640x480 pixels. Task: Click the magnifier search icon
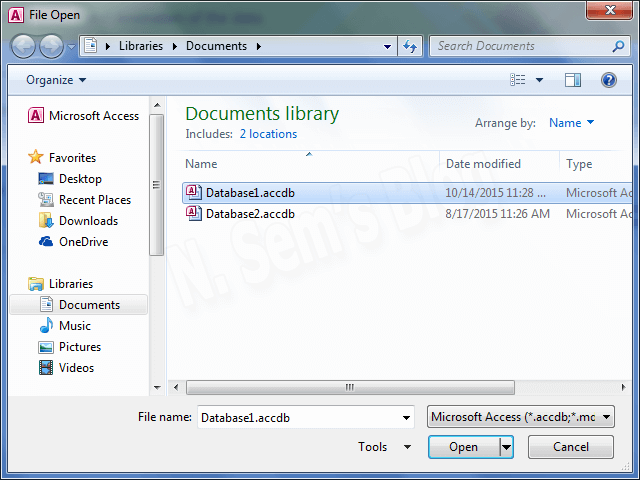618,46
